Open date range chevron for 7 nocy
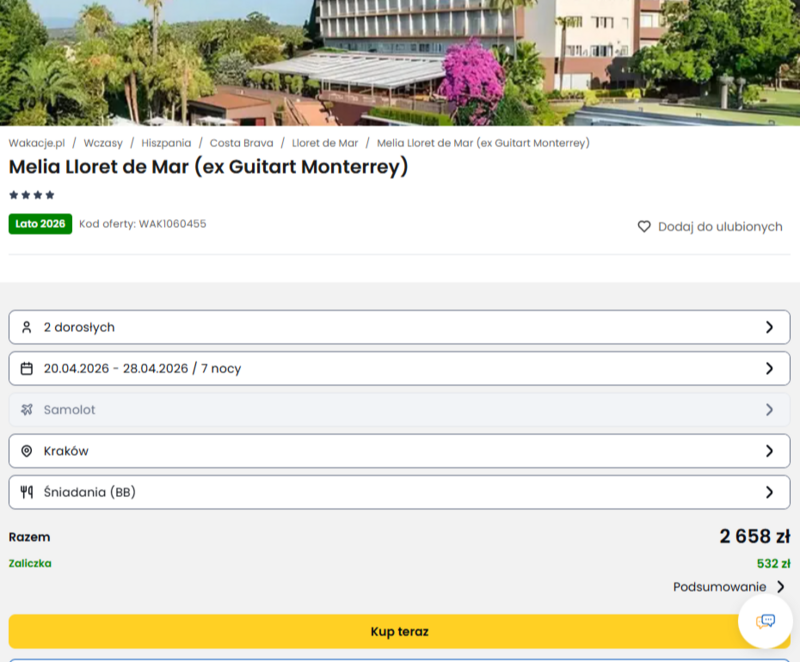This screenshot has width=800, height=662. 769,368
